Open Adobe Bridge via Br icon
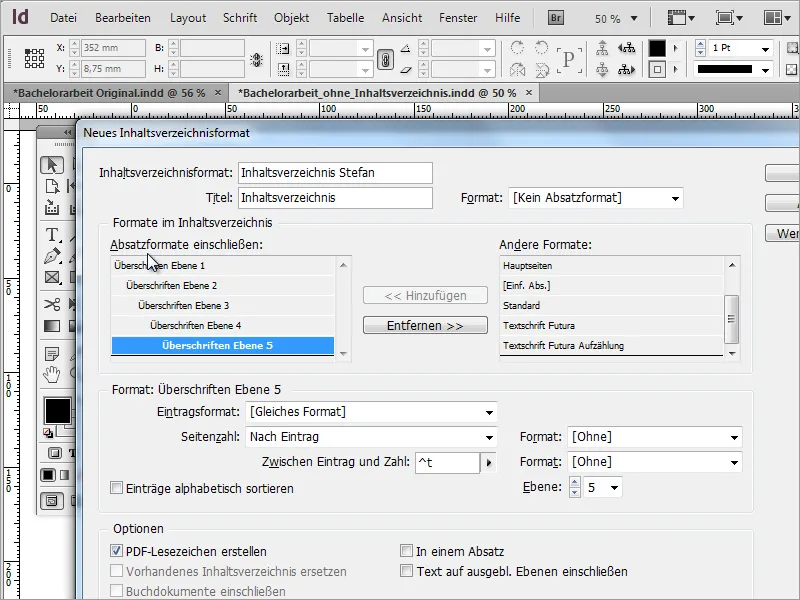The width and height of the screenshot is (800, 600). [x=556, y=18]
